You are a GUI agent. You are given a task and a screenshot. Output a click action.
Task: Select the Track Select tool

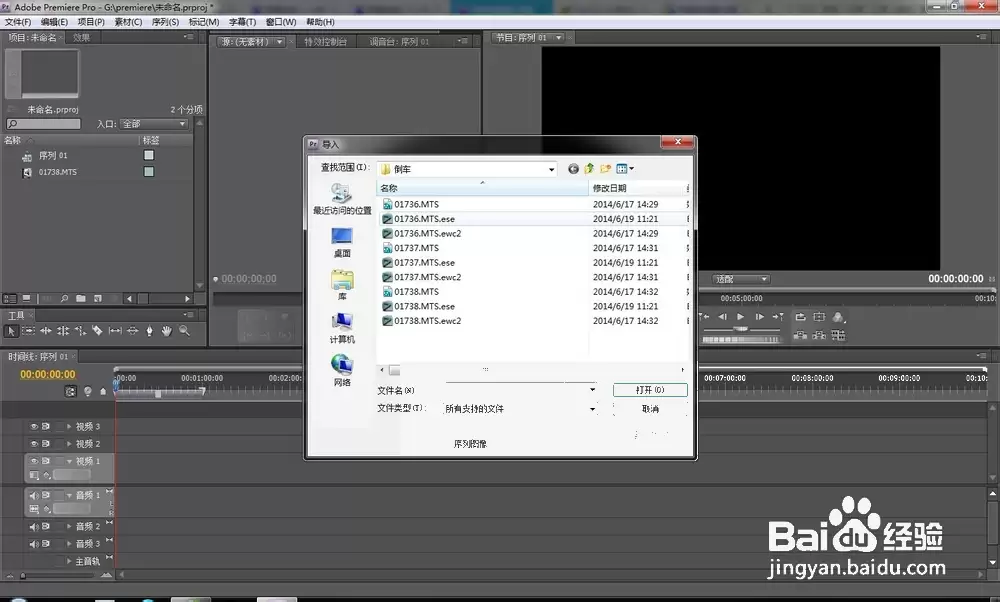29,331
